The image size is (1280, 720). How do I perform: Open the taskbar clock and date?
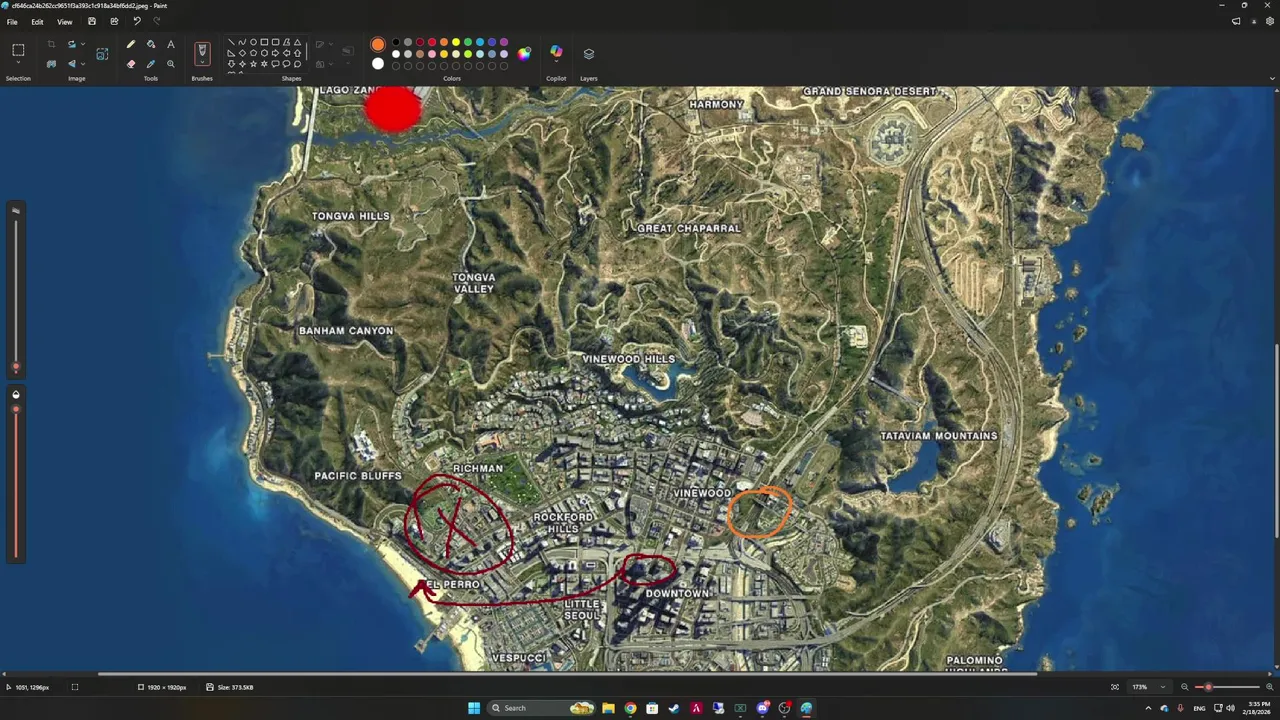click(1259, 708)
